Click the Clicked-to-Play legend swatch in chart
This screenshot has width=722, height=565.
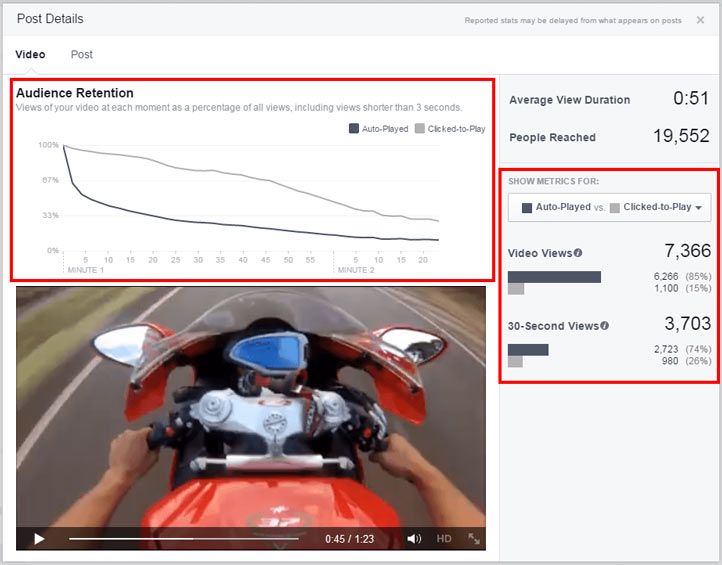[x=420, y=129]
